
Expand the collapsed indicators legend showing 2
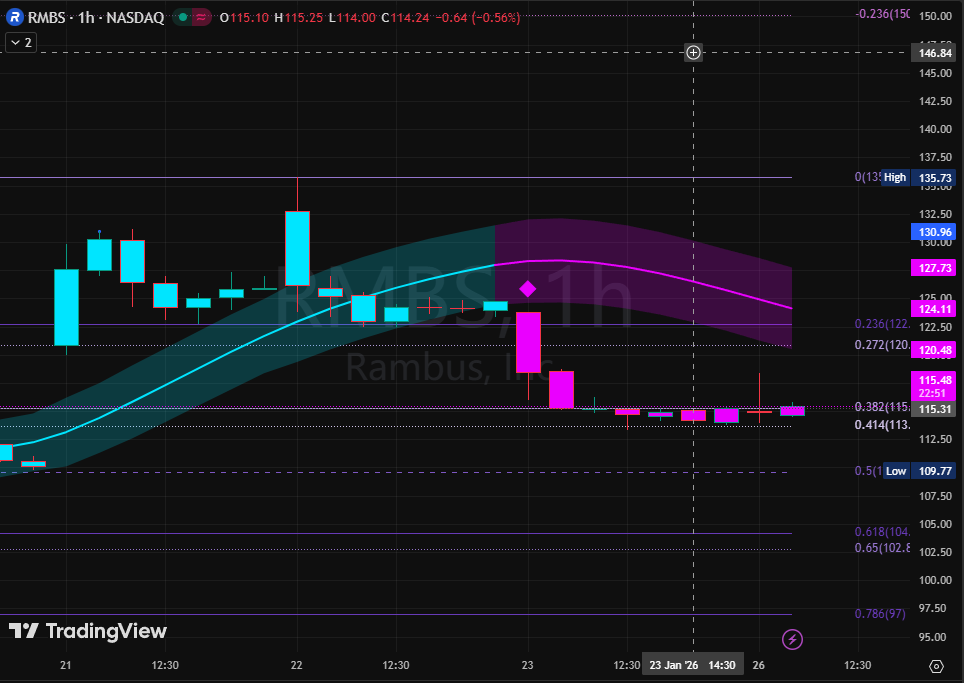pos(21,42)
